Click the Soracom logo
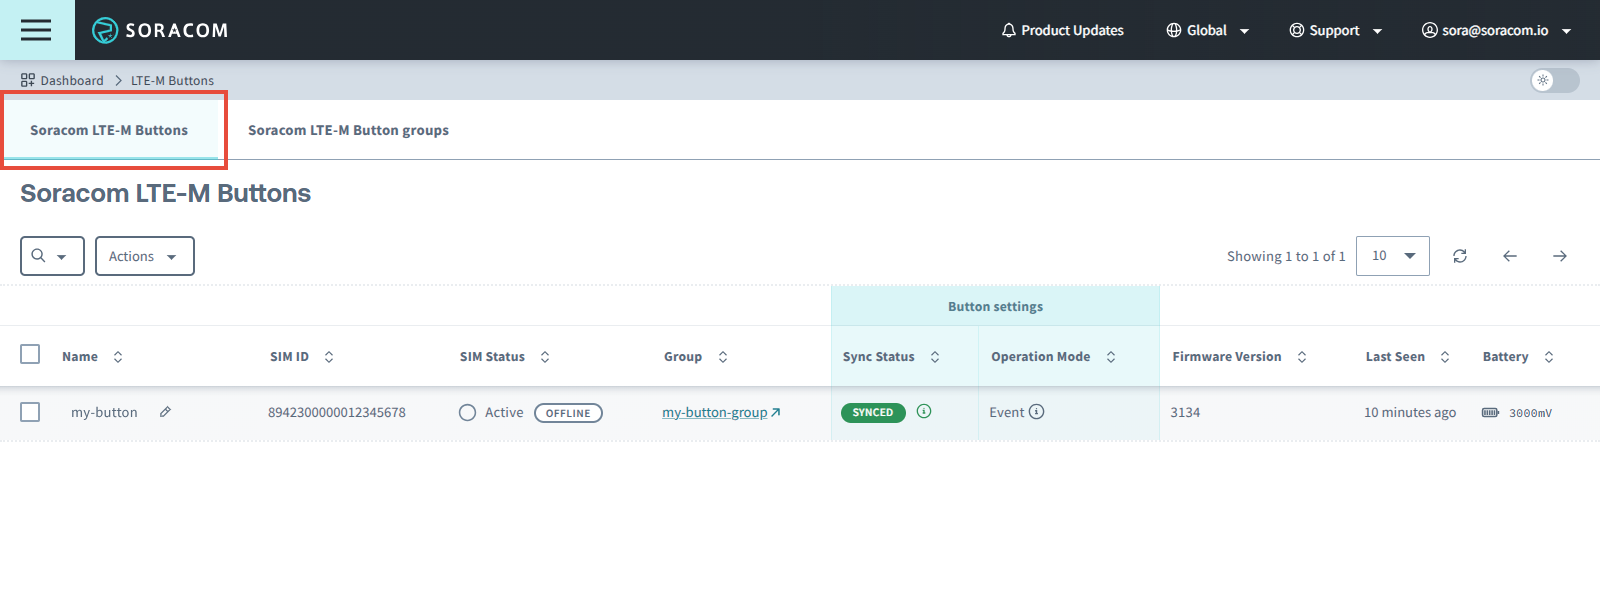This screenshot has width=1600, height=600. 160,30
